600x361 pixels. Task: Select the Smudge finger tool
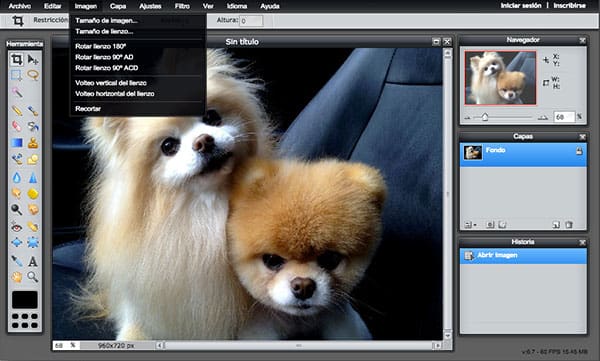click(x=16, y=193)
